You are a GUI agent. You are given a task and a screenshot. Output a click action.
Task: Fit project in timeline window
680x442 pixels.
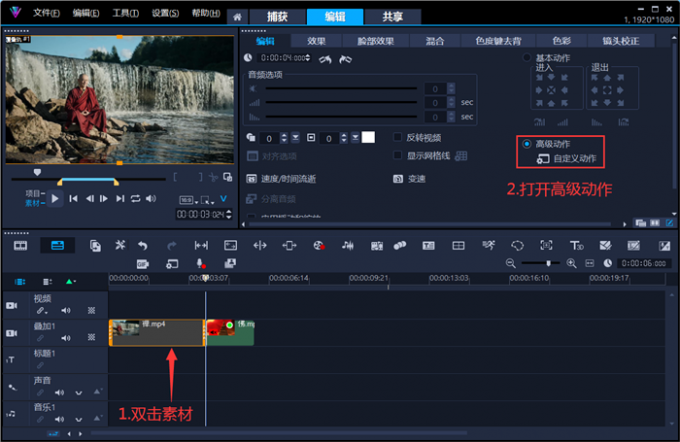point(589,263)
